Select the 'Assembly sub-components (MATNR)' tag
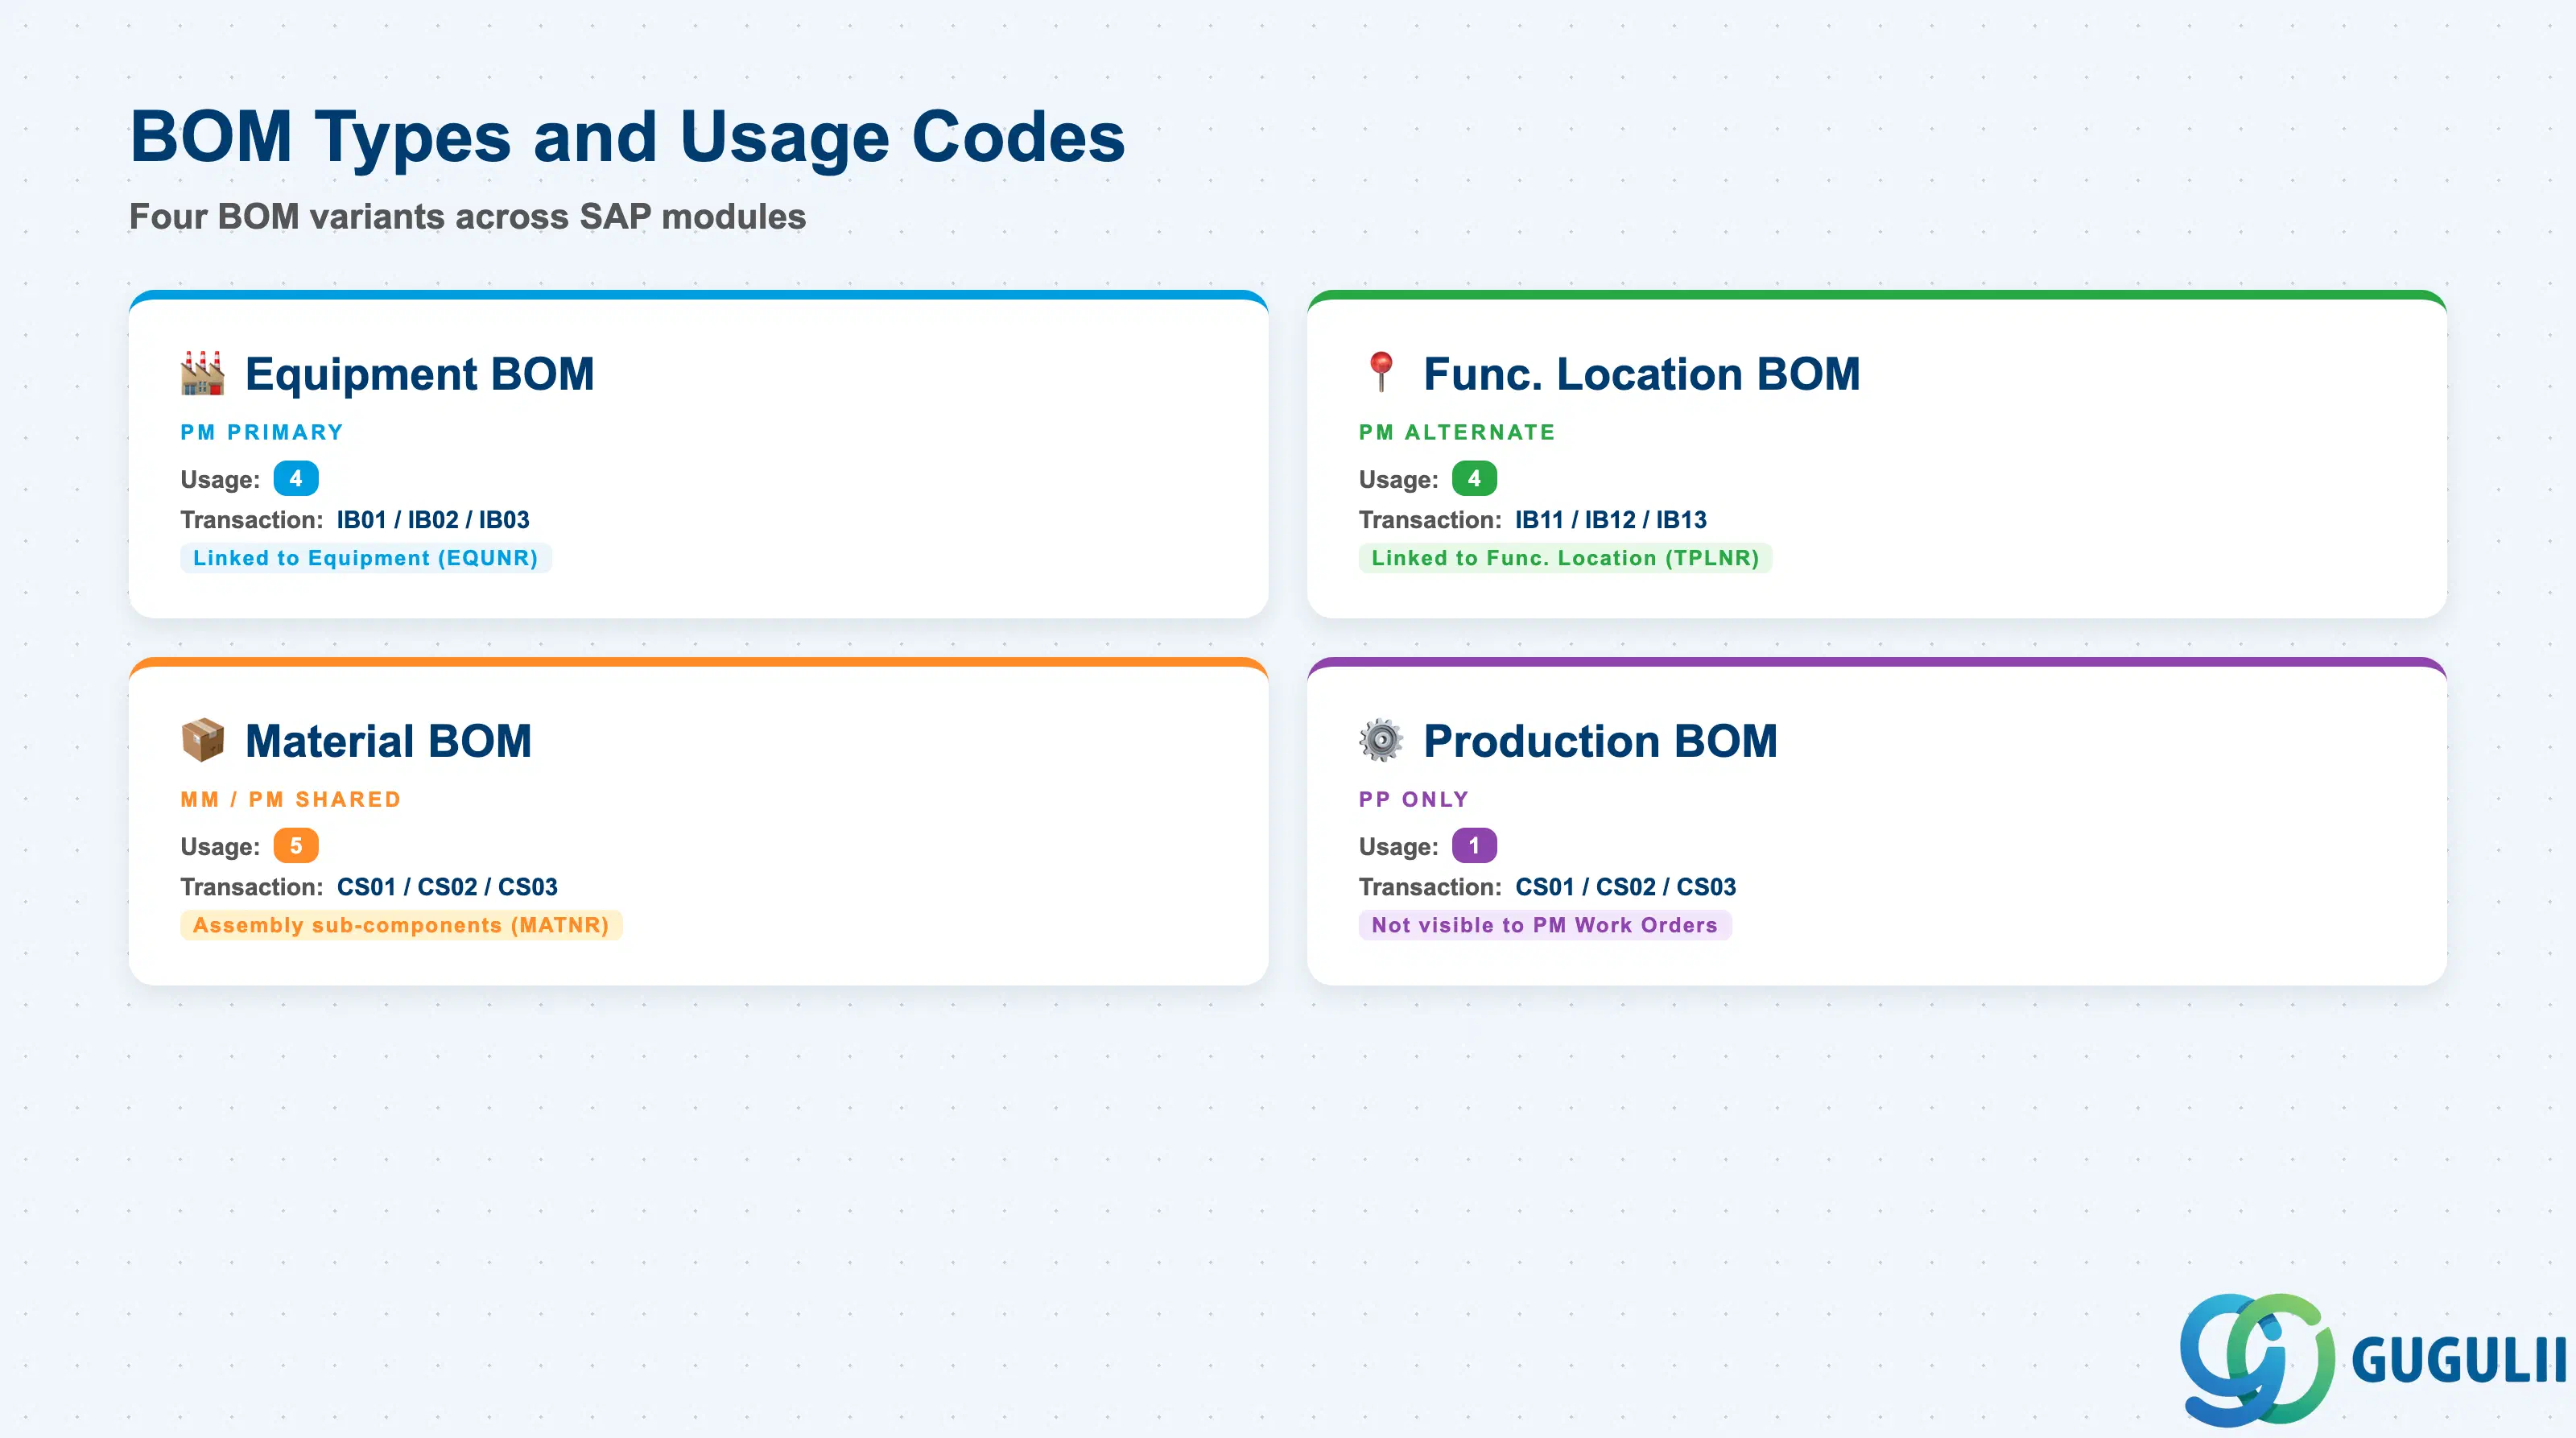The image size is (2576, 1438). coord(401,925)
